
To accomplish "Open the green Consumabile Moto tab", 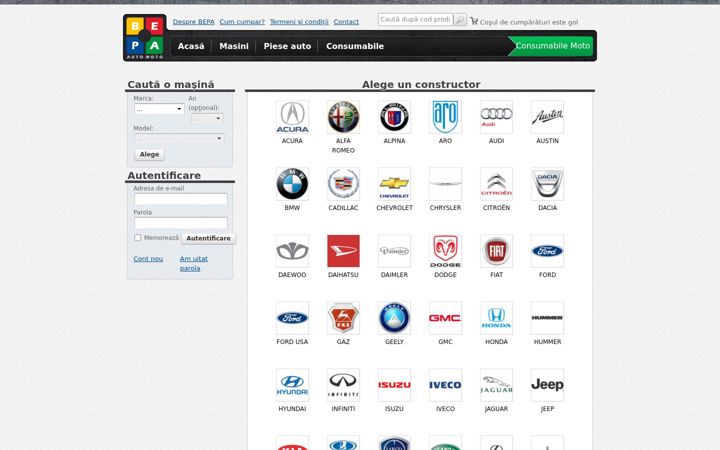I will (x=551, y=46).
